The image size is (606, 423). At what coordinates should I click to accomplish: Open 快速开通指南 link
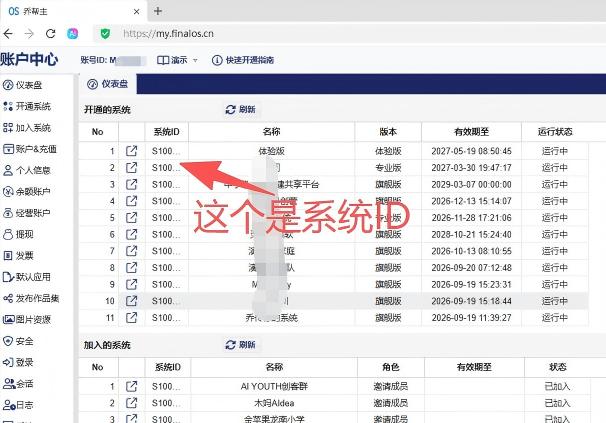(243, 60)
